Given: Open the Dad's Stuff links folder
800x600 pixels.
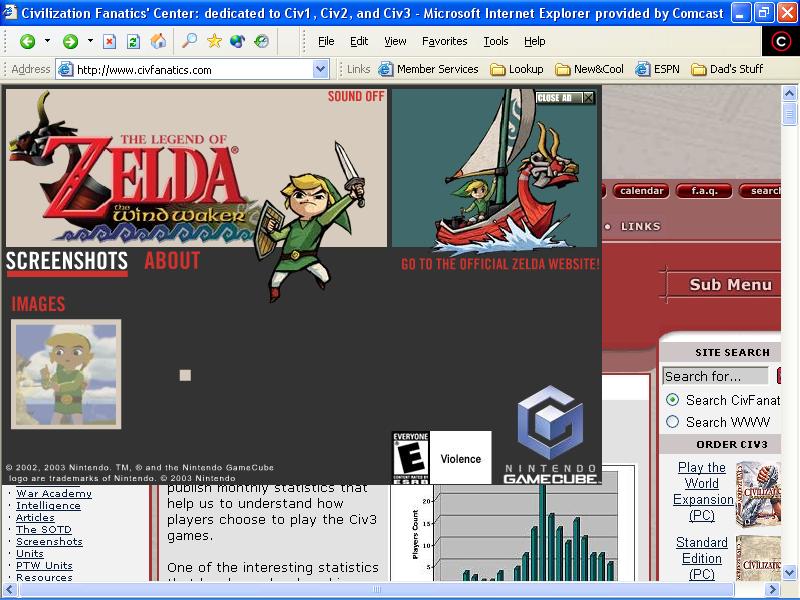Looking at the screenshot, I should [727, 69].
